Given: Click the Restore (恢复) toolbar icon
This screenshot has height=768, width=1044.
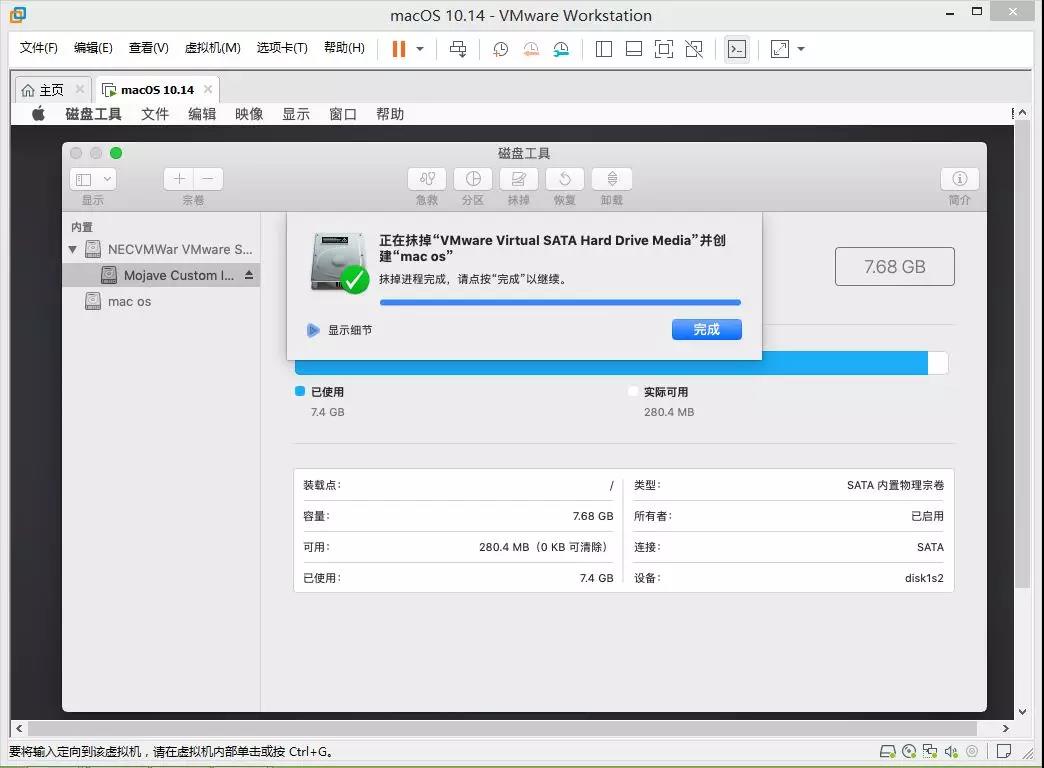Looking at the screenshot, I should 565,179.
